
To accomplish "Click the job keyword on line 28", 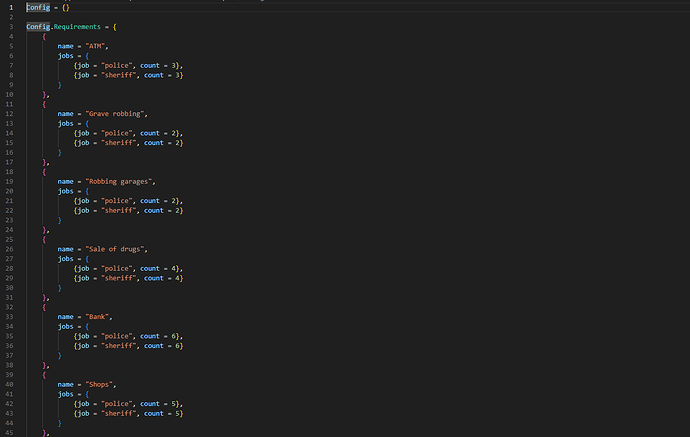I will coord(83,268).
